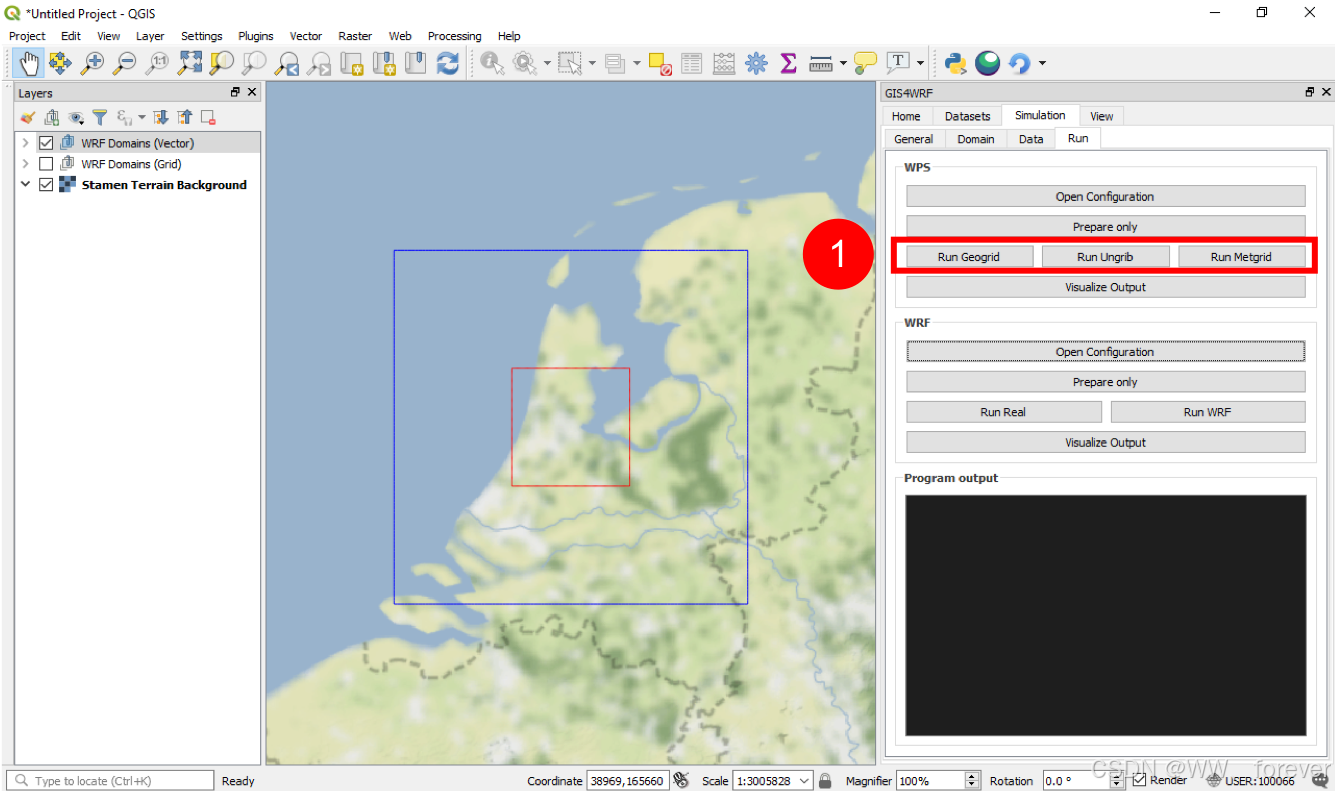Open the Manage Map Themes eye dropdown
This screenshot has height=791, width=1335.
(76, 118)
